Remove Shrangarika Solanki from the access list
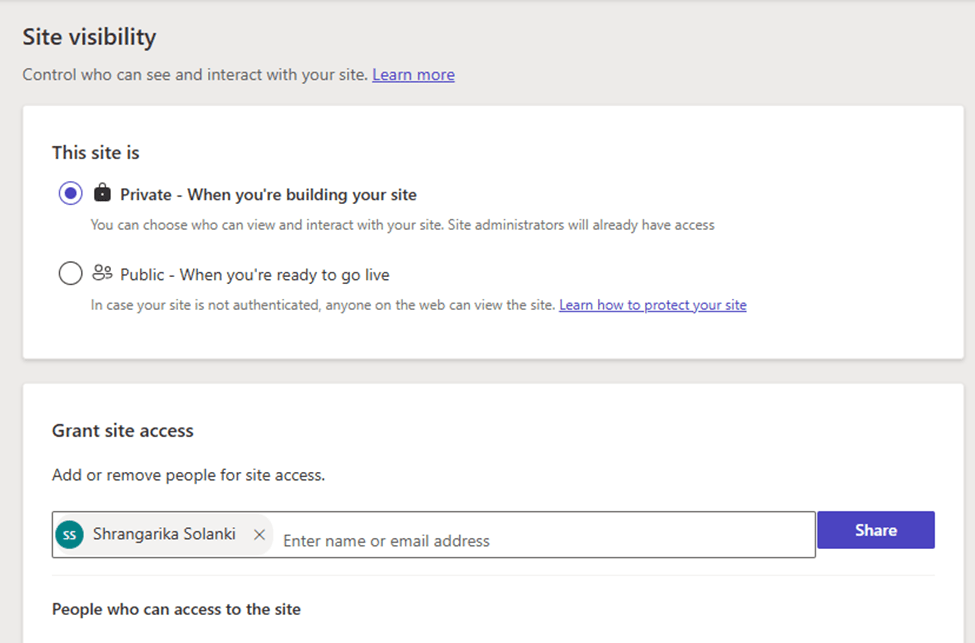The width and height of the screenshot is (975, 643). click(259, 535)
